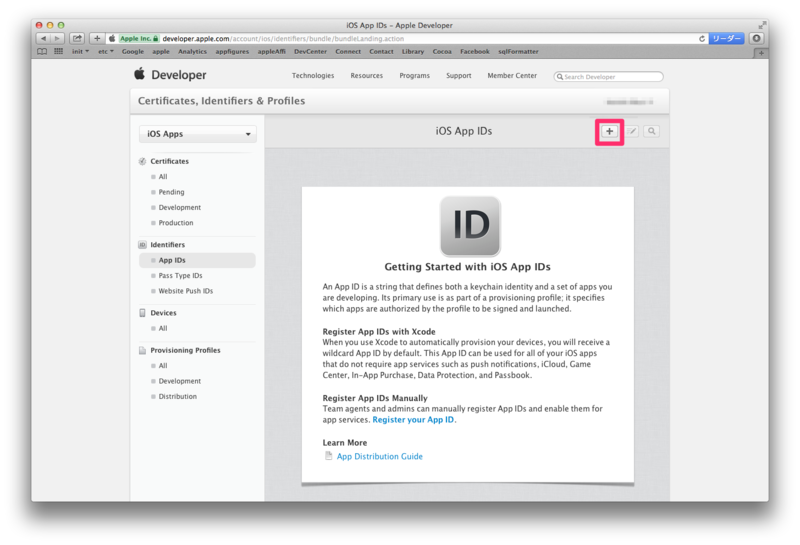This screenshot has width=800, height=545.
Task: Select All under Devices
Action: pyautogui.click(x=163, y=328)
